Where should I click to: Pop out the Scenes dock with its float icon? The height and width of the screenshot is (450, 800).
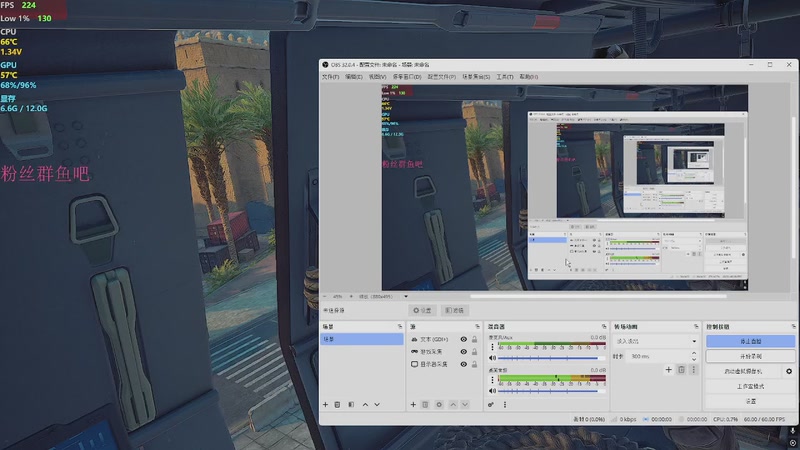(400, 327)
